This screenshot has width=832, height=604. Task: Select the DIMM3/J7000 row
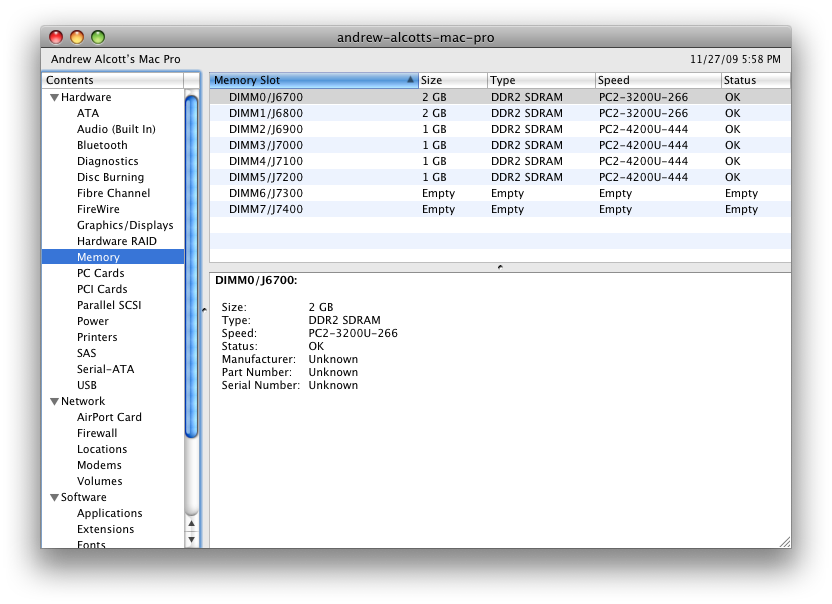500,145
